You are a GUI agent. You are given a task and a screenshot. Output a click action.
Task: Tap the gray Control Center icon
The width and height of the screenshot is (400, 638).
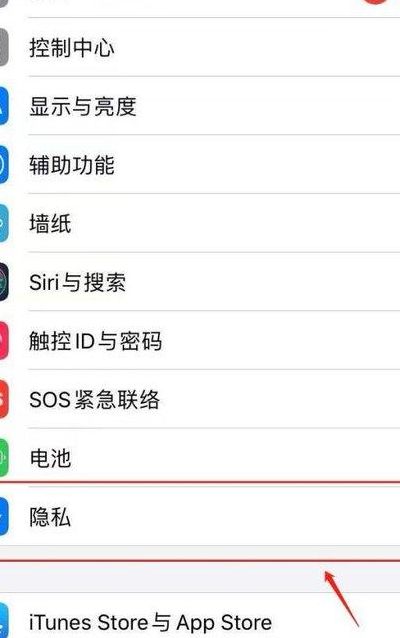point(4,47)
